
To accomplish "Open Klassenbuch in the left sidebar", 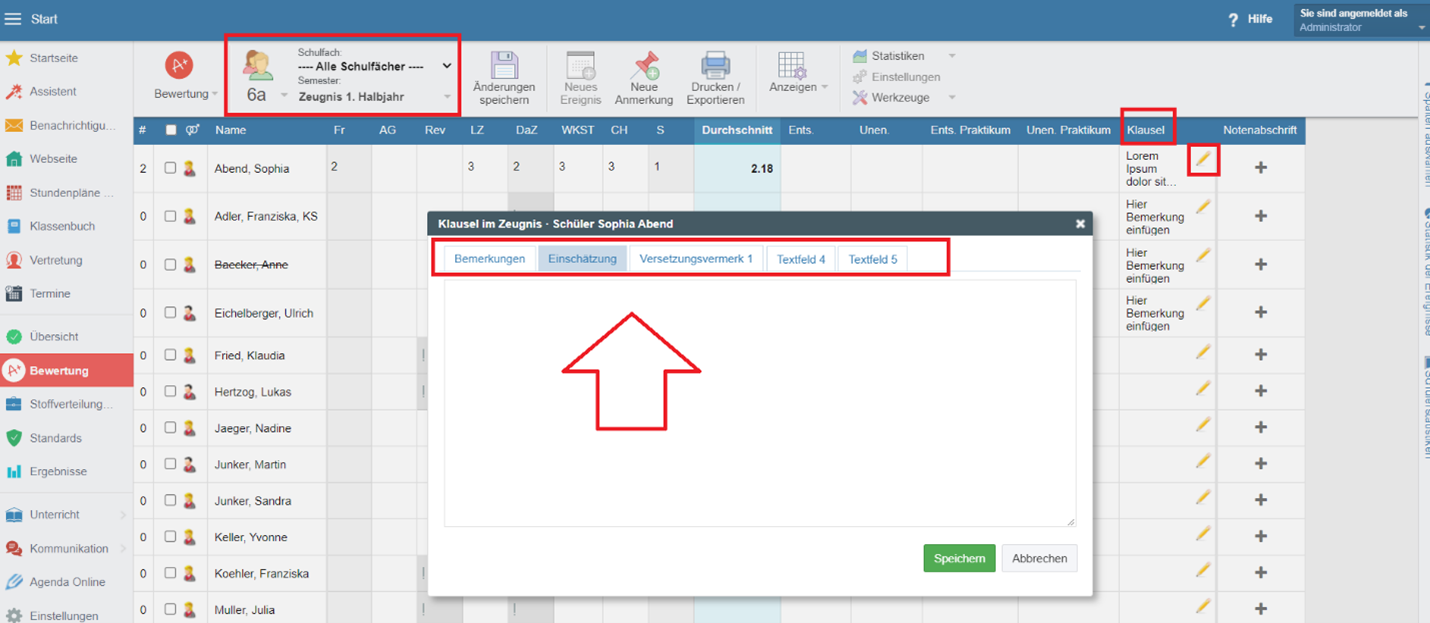I will 62,226.
